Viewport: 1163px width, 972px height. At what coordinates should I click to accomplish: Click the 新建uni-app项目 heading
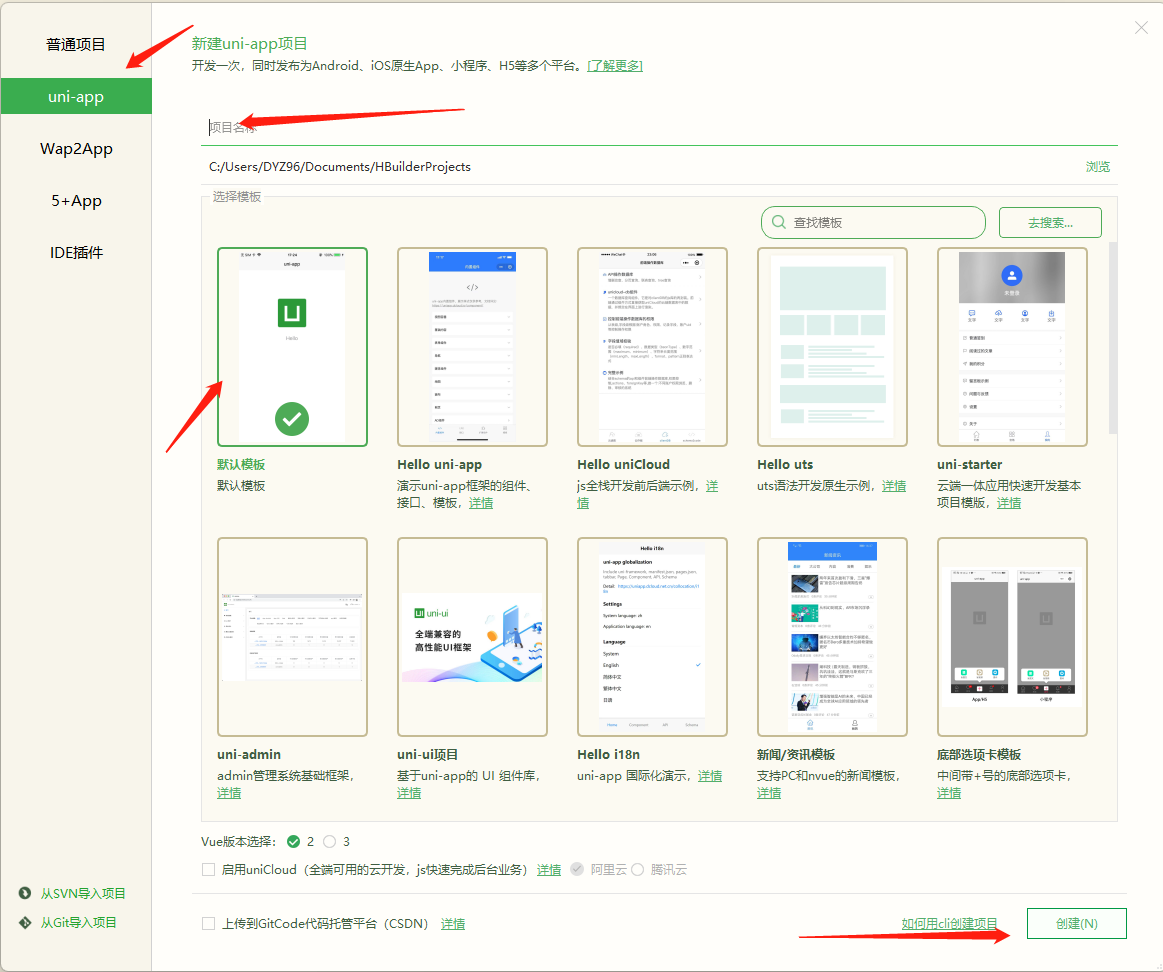click(249, 44)
